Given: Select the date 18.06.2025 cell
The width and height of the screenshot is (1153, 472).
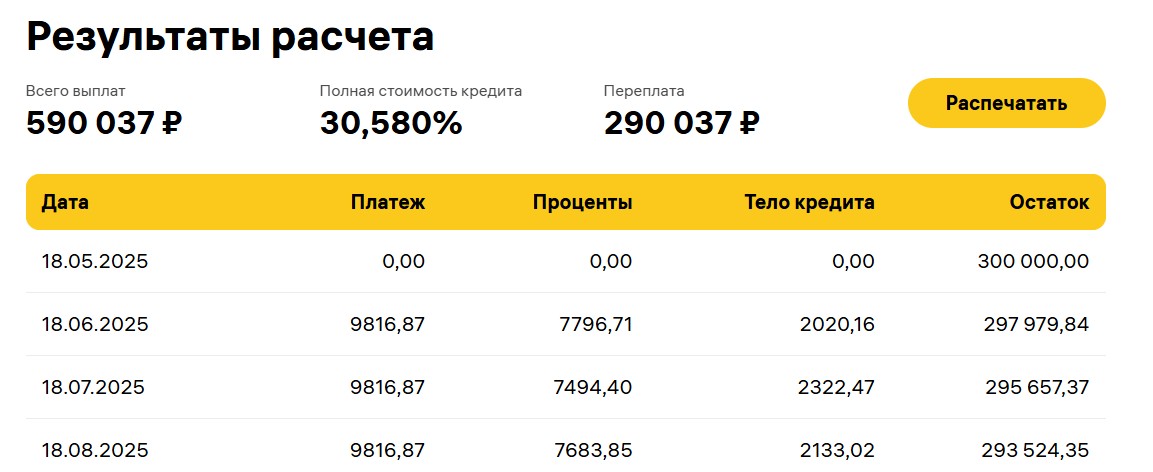Looking at the screenshot, I should (95, 324).
